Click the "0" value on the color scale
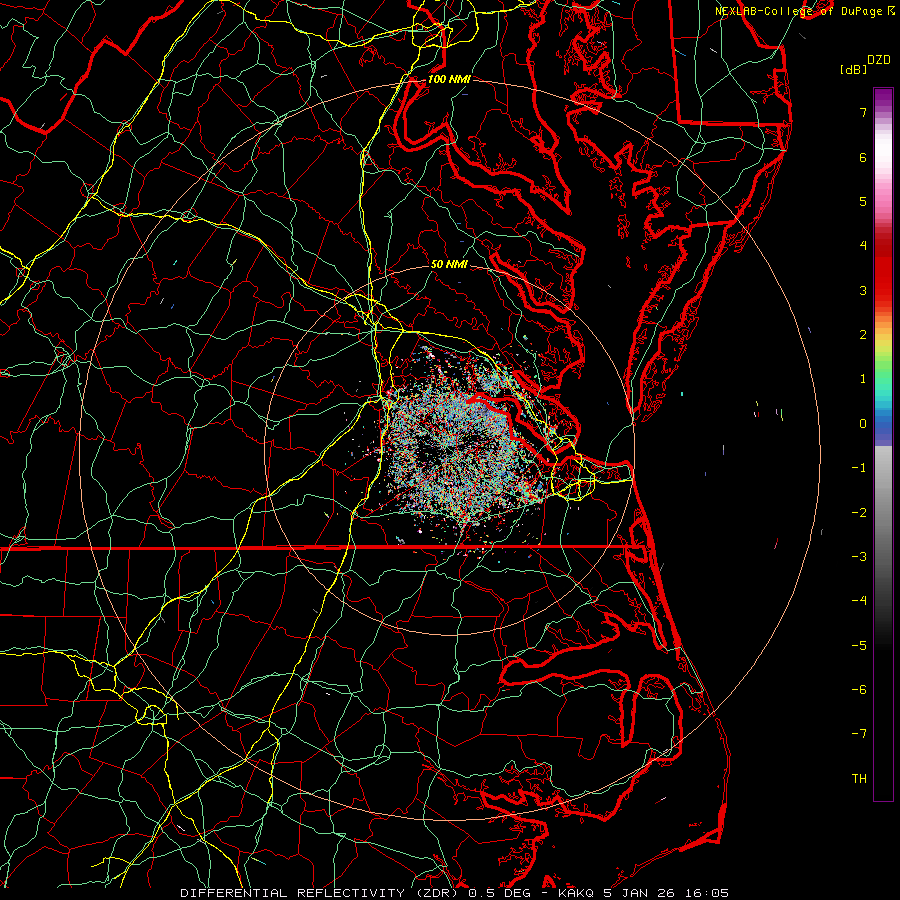This screenshot has height=900, width=900. click(863, 424)
